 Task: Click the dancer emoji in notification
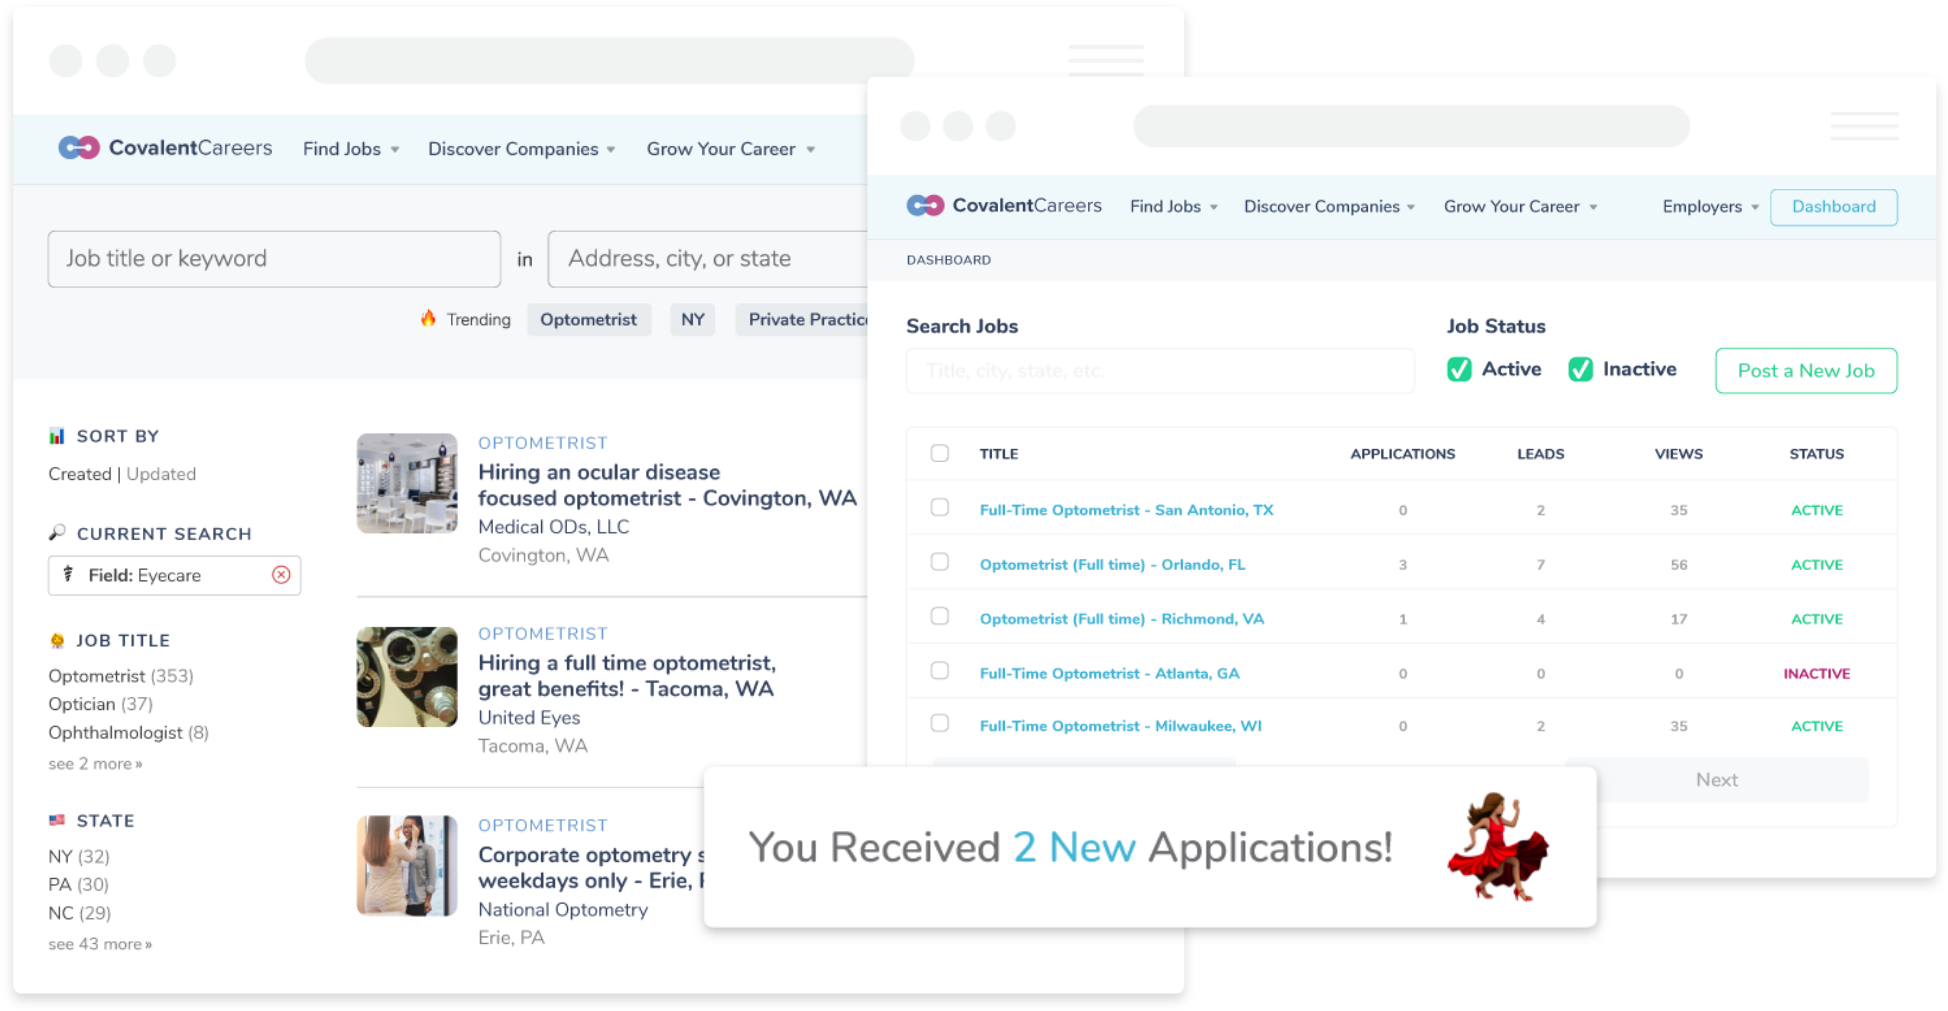[x=1496, y=847]
